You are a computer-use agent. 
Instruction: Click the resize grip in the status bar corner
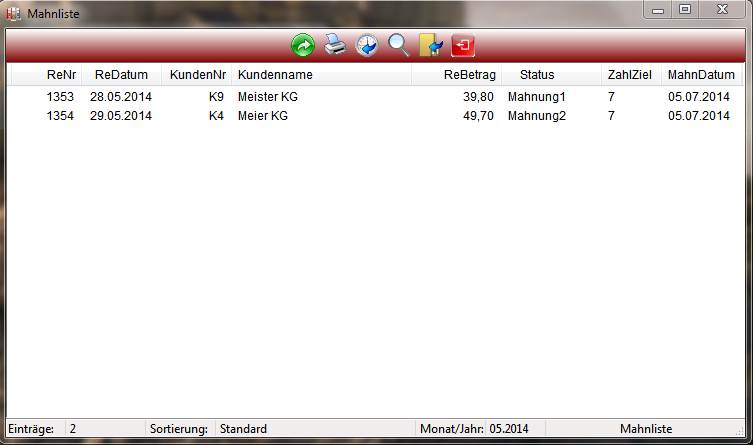pyautogui.click(x=740, y=432)
